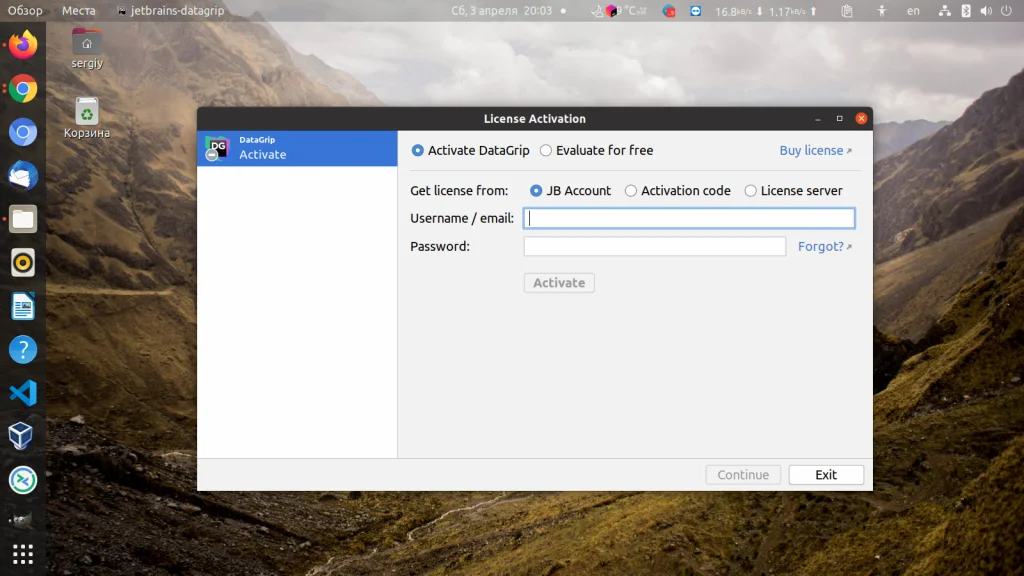Open Firefox from the dock
Viewport: 1024px width, 576px height.
pos(23,45)
